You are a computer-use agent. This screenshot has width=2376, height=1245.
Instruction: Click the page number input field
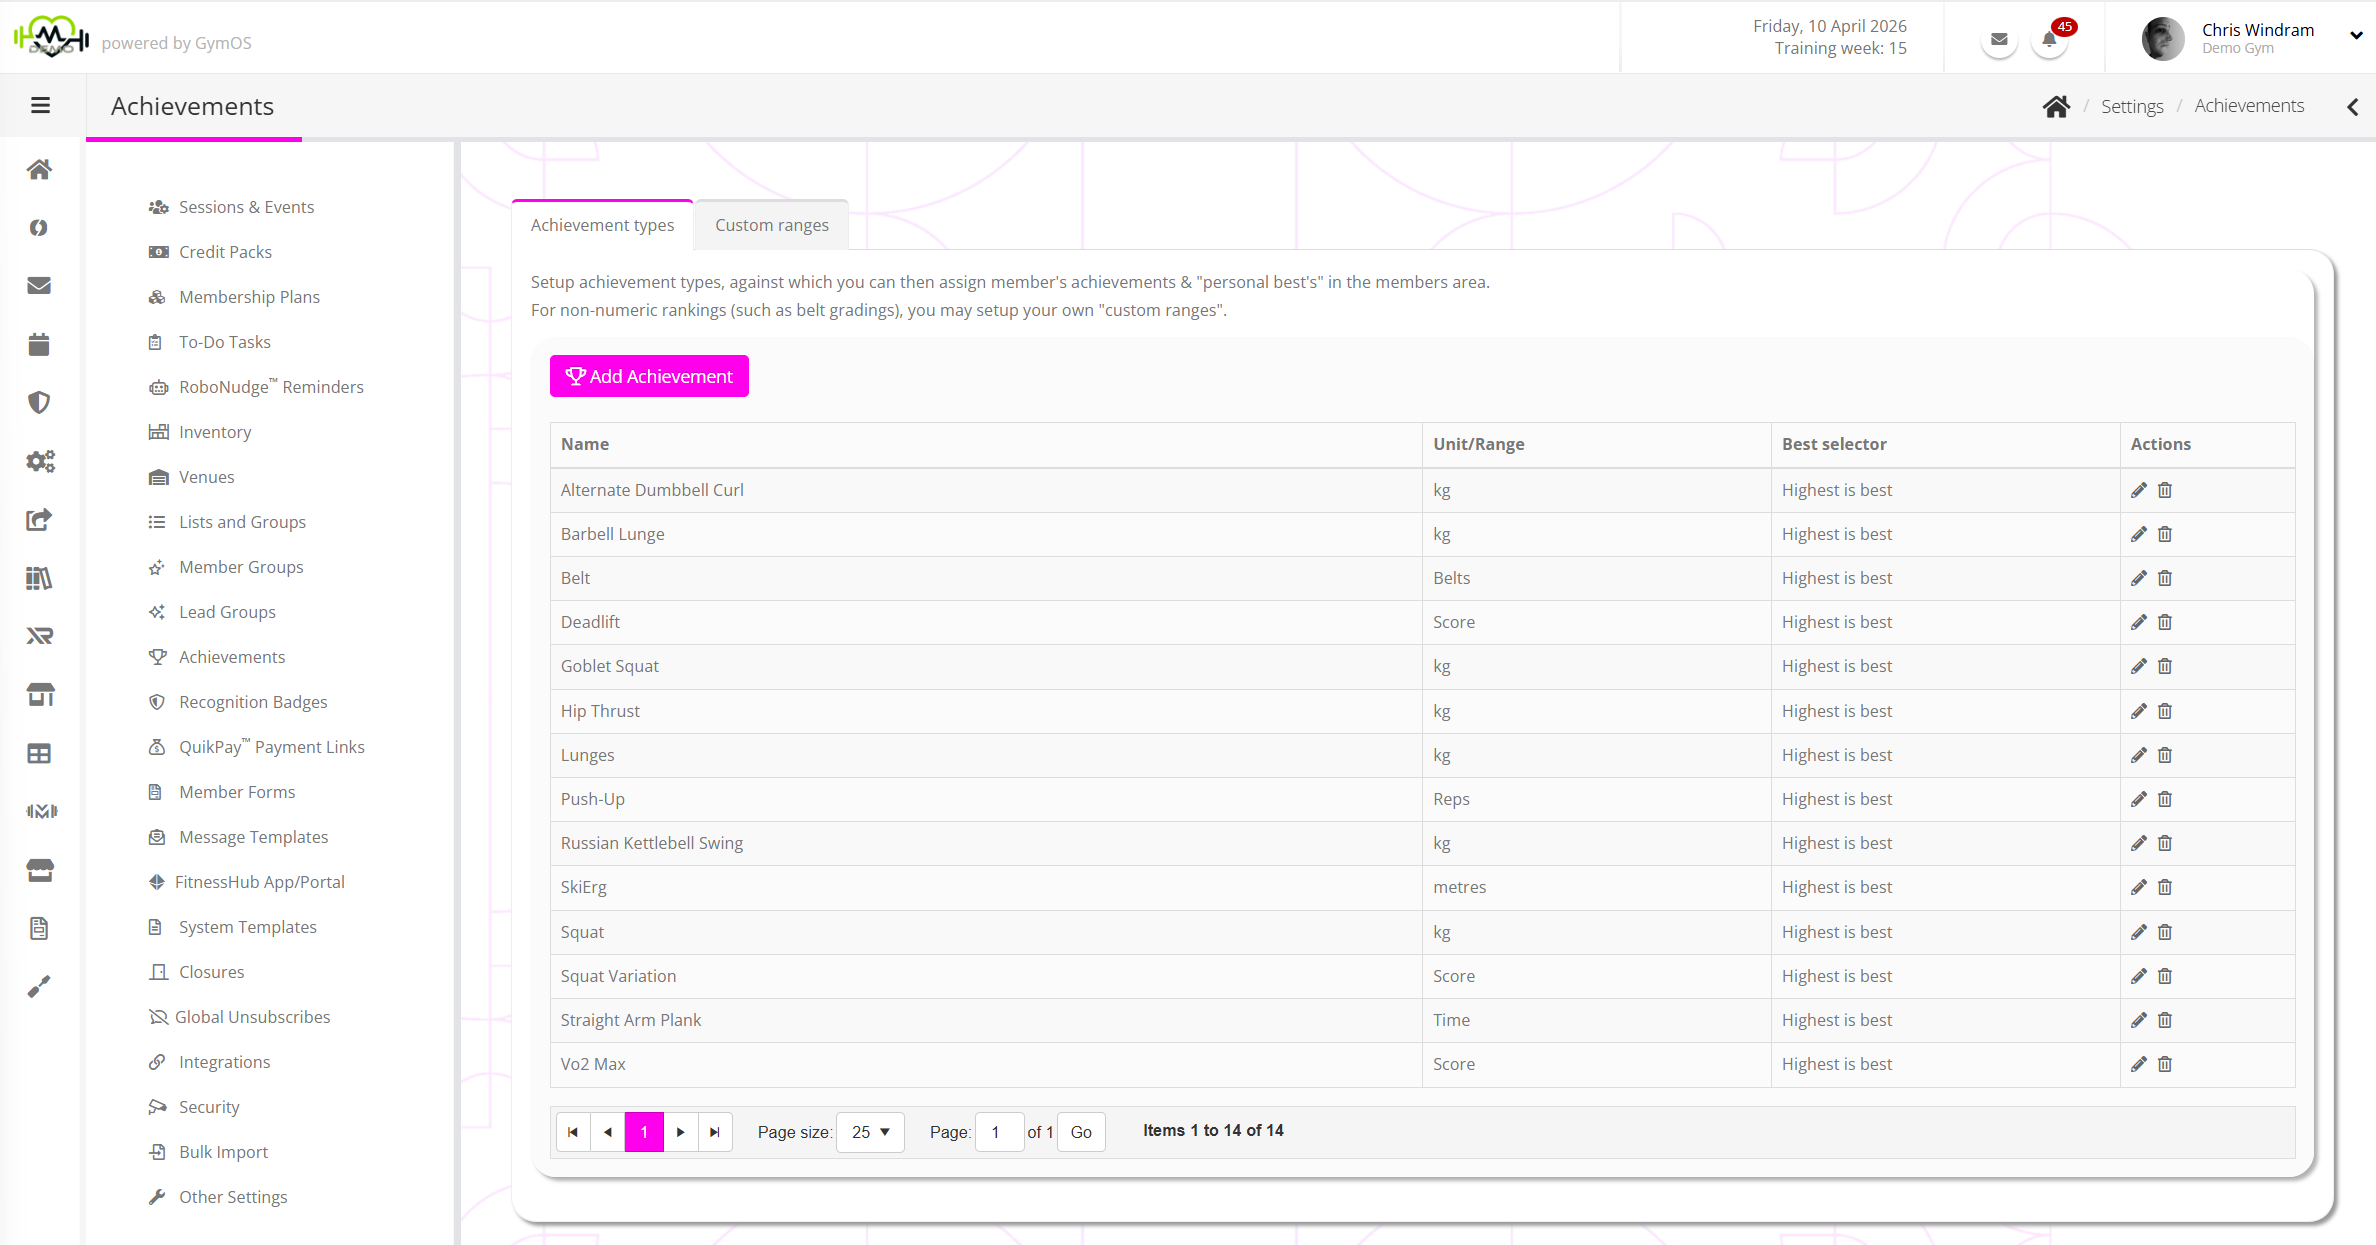[x=998, y=1132]
